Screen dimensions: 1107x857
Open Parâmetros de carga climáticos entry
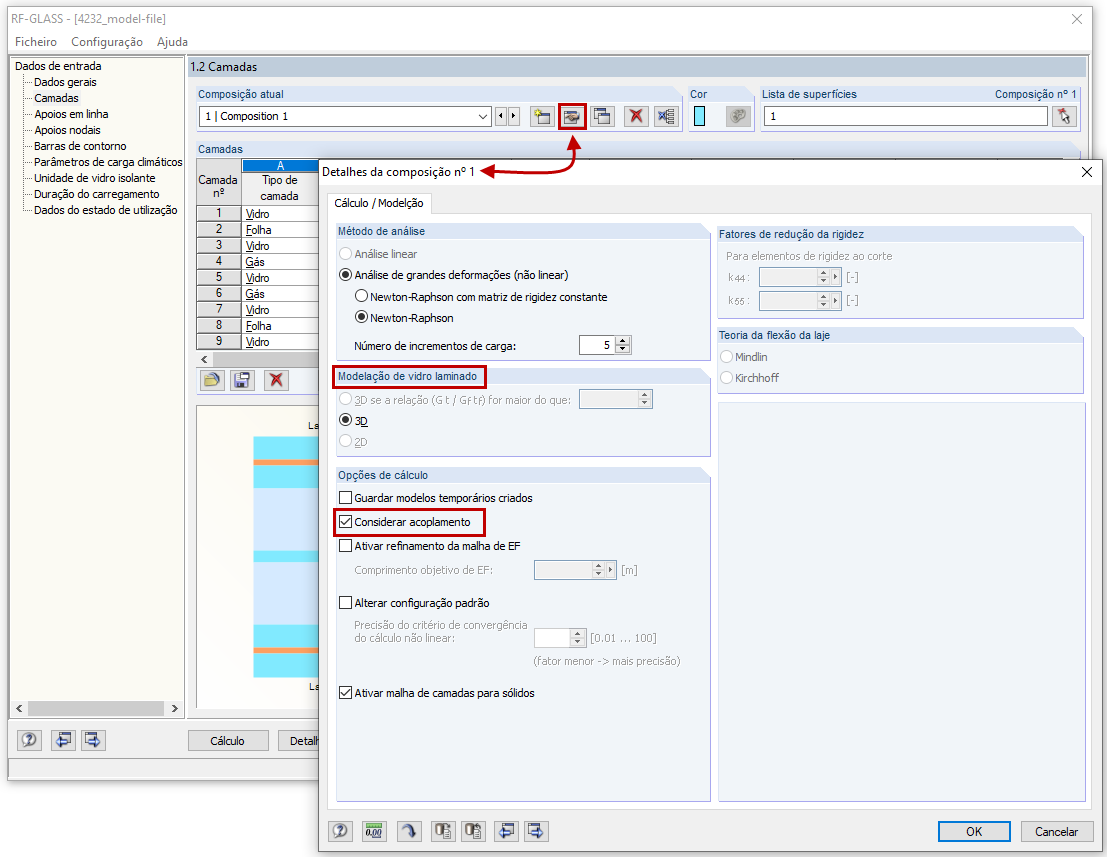tap(108, 162)
